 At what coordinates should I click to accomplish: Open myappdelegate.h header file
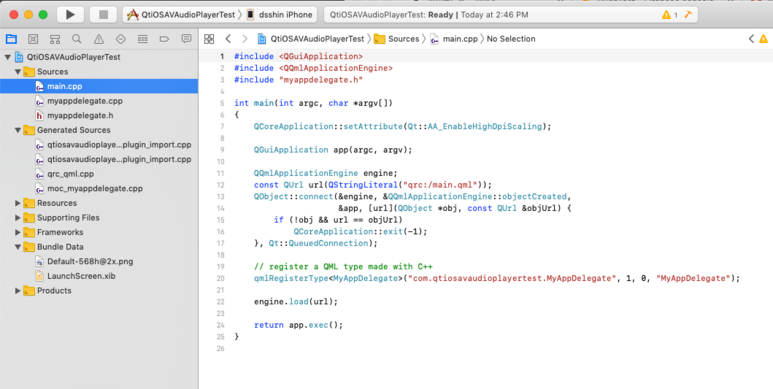[81, 115]
